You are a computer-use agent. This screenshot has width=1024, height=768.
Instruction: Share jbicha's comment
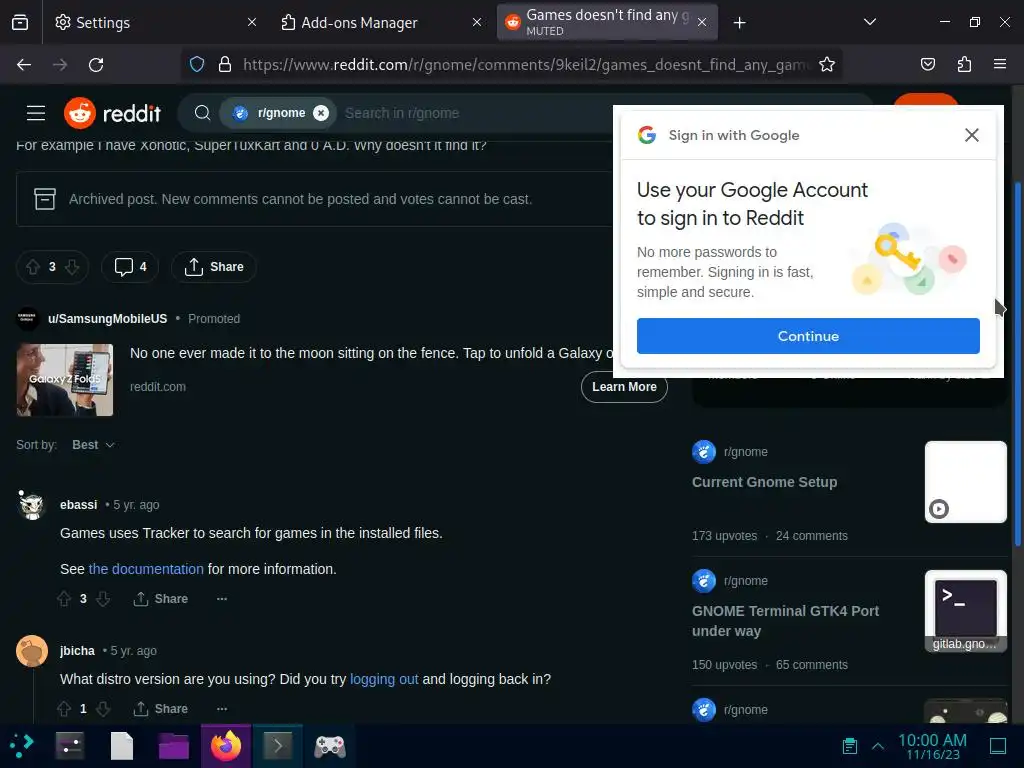[161, 709]
